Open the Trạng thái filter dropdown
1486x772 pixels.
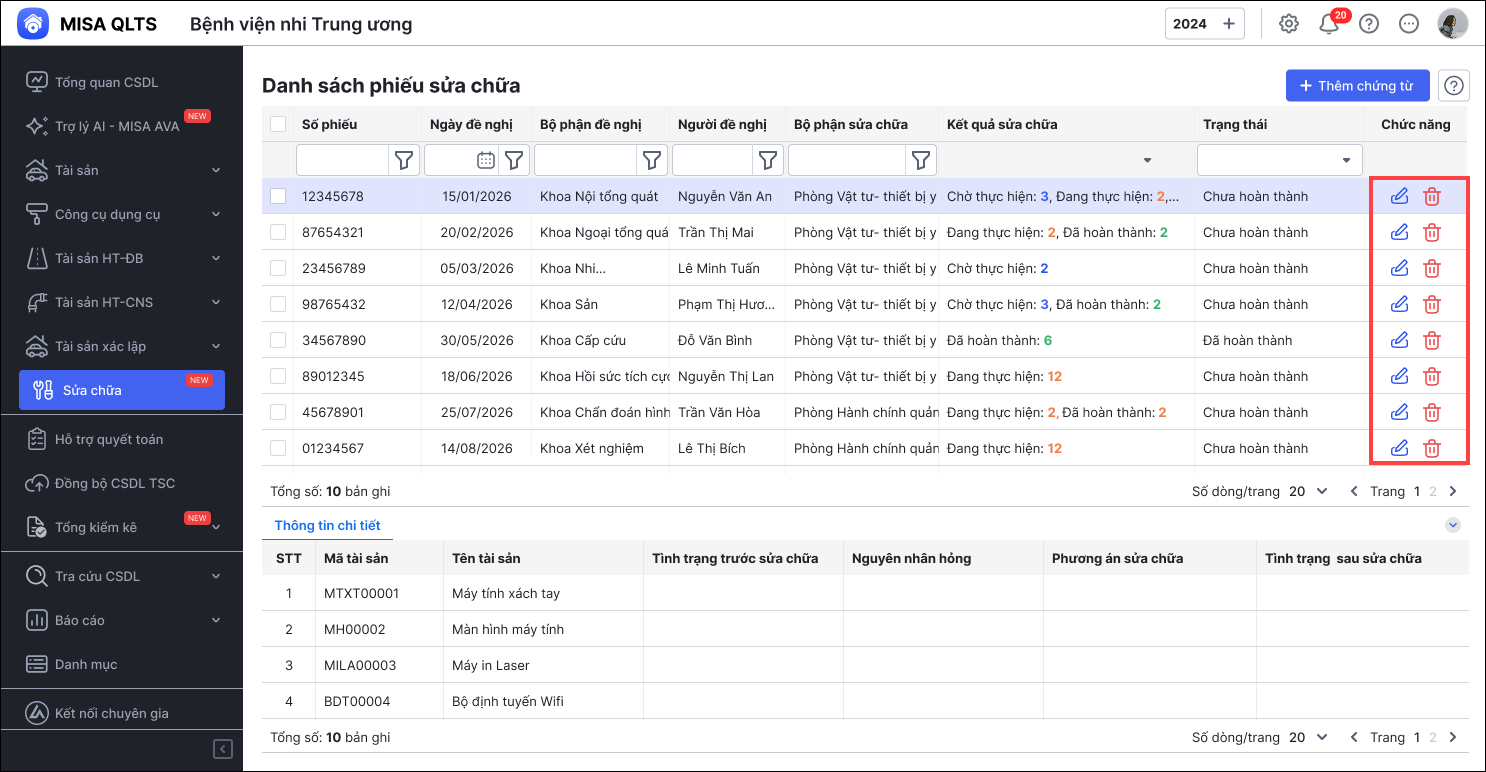tap(1279, 160)
